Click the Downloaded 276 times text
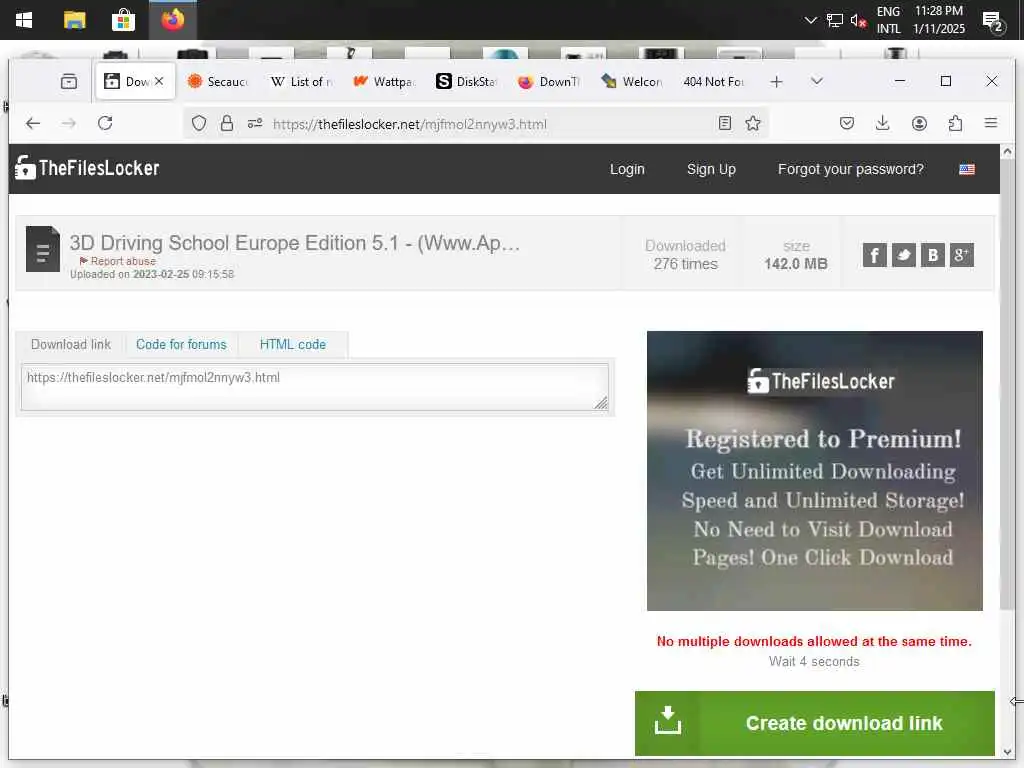 (685, 255)
